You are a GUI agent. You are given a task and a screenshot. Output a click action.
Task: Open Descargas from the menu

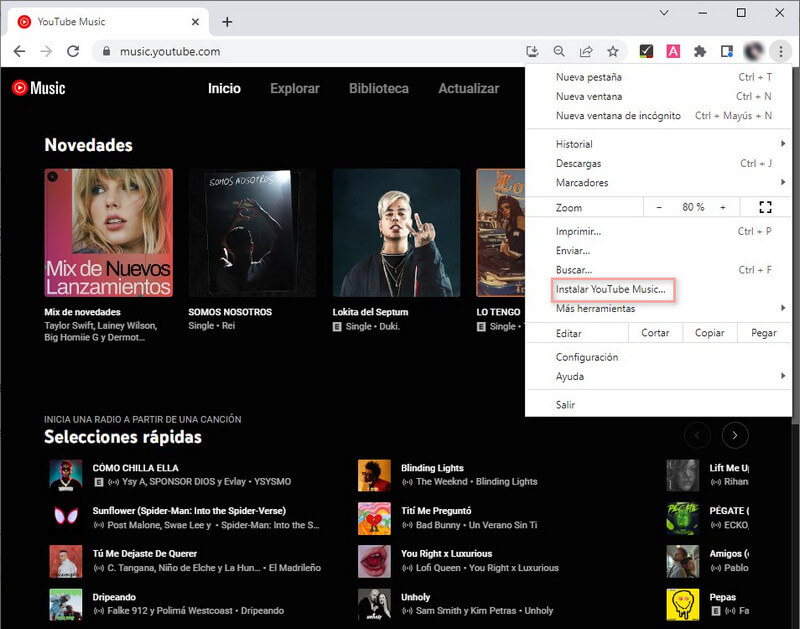coord(658,163)
